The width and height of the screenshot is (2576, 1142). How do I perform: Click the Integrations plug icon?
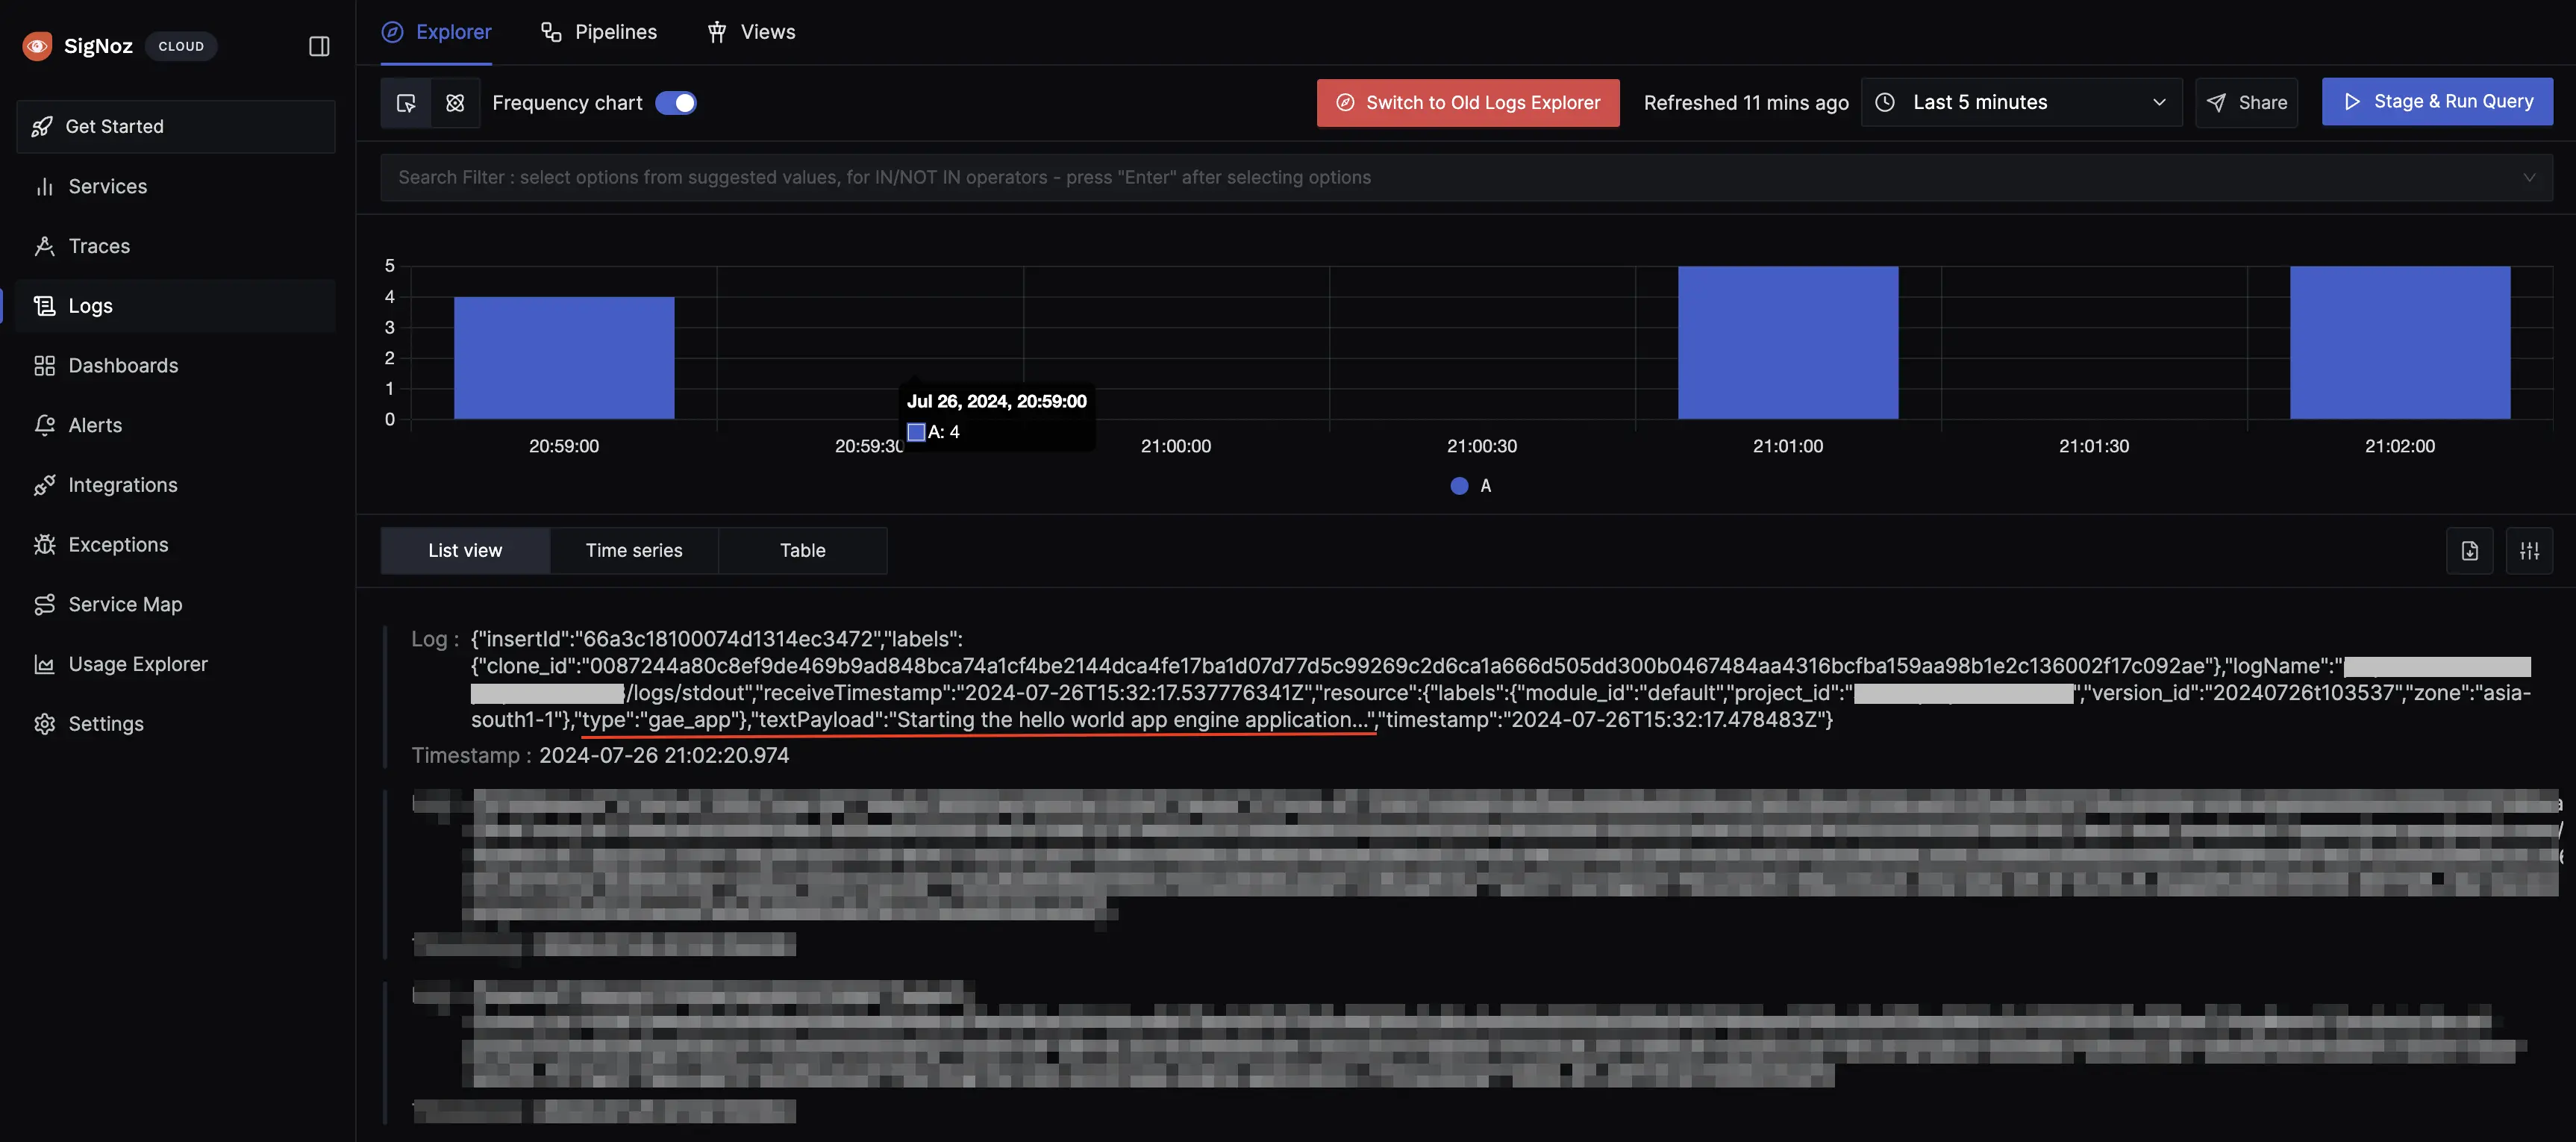[x=44, y=485]
